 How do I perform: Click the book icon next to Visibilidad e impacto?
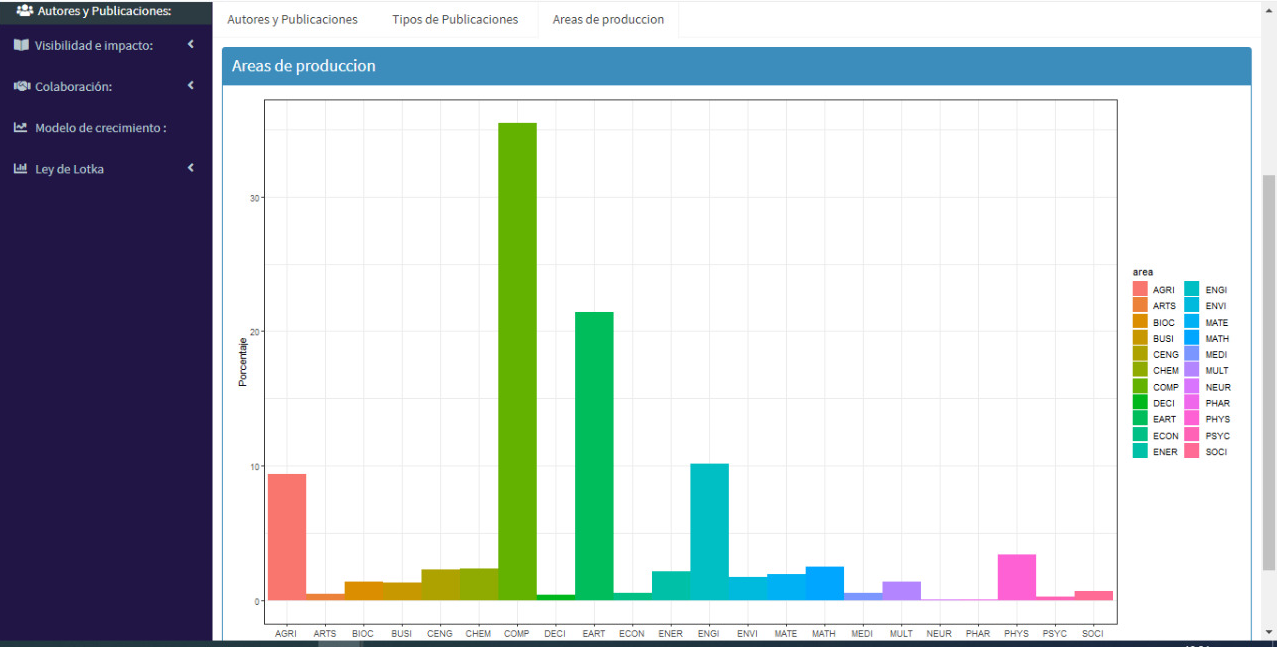(x=21, y=45)
